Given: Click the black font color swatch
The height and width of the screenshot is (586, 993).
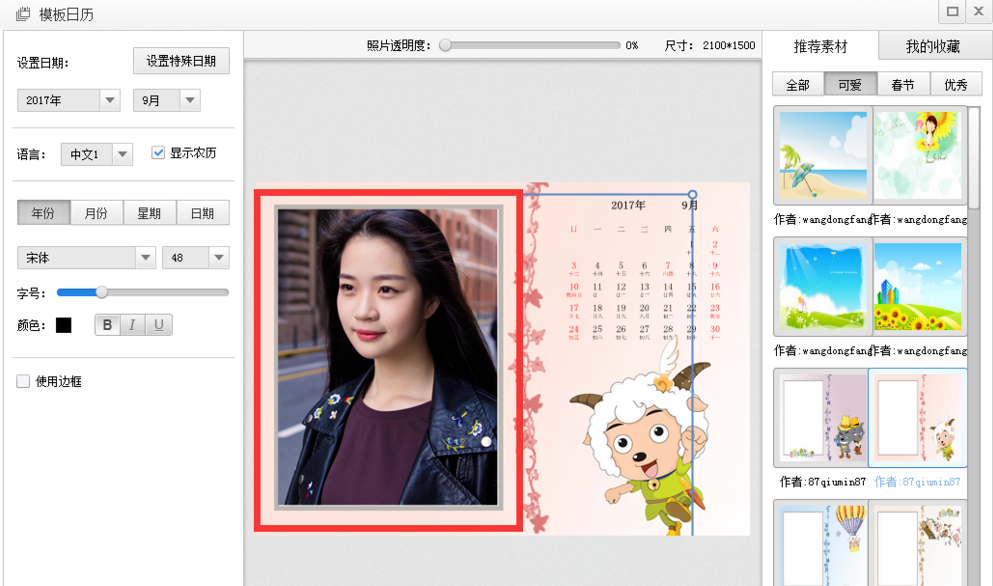Looking at the screenshot, I should (x=64, y=325).
